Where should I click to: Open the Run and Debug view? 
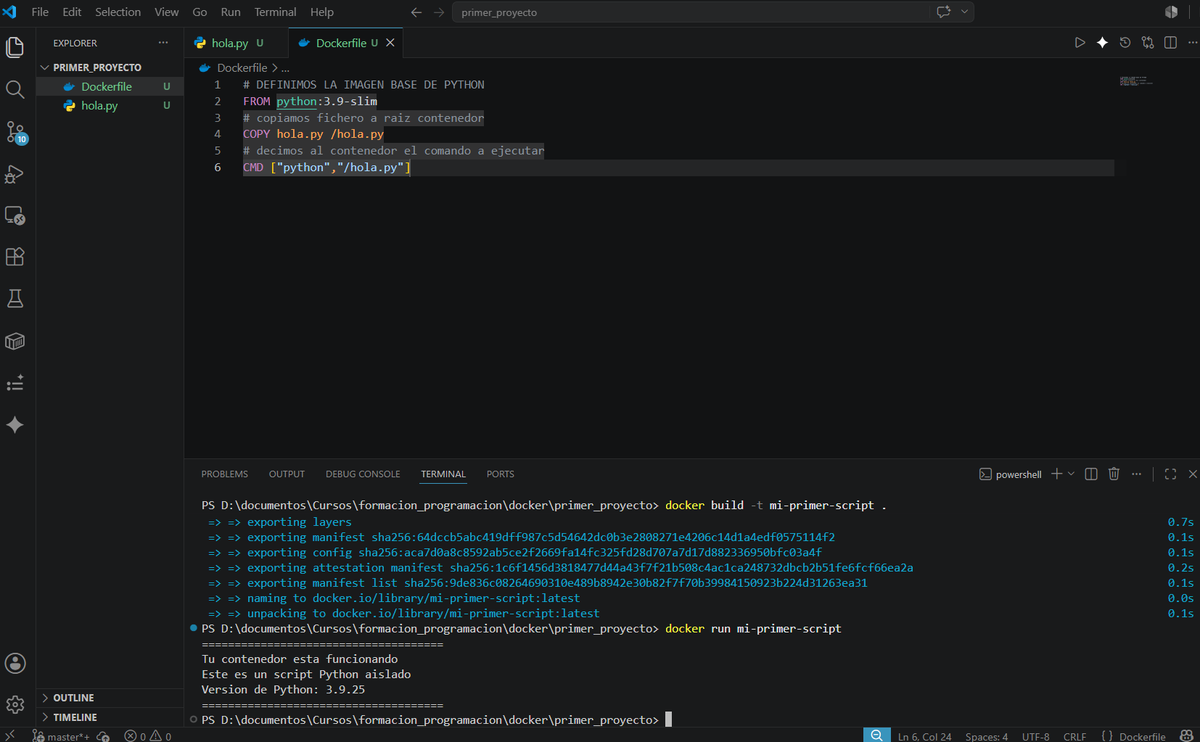[15, 174]
